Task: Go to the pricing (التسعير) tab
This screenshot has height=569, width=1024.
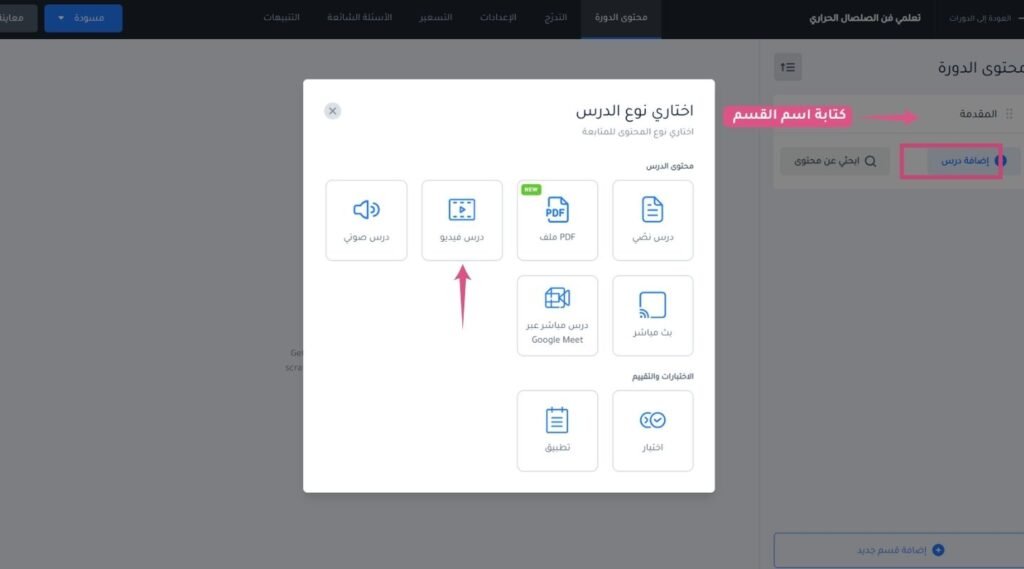Action: coord(436,18)
